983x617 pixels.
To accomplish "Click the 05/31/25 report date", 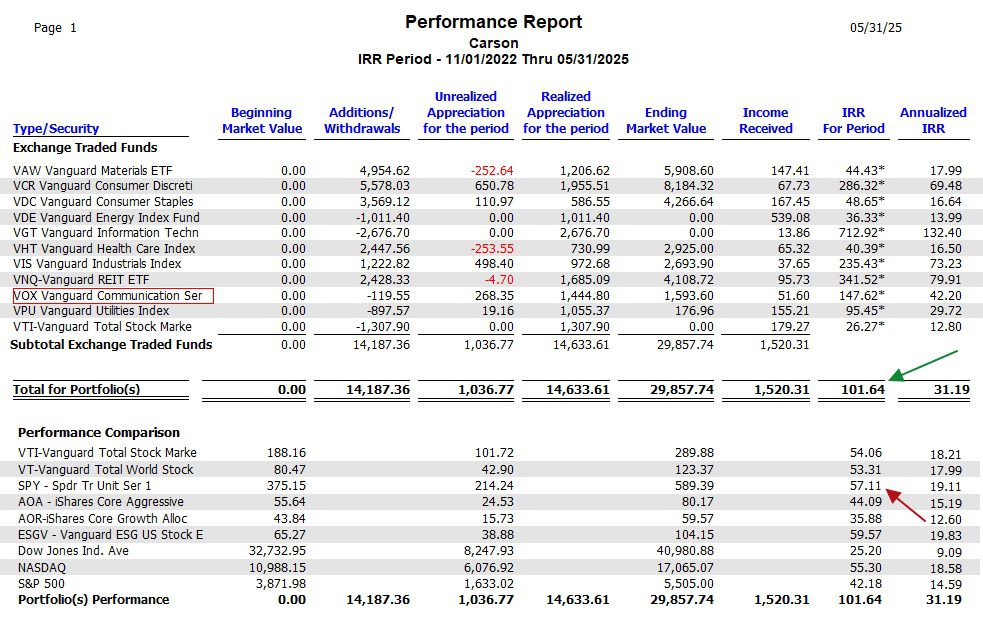I will [x=876, y=28].
